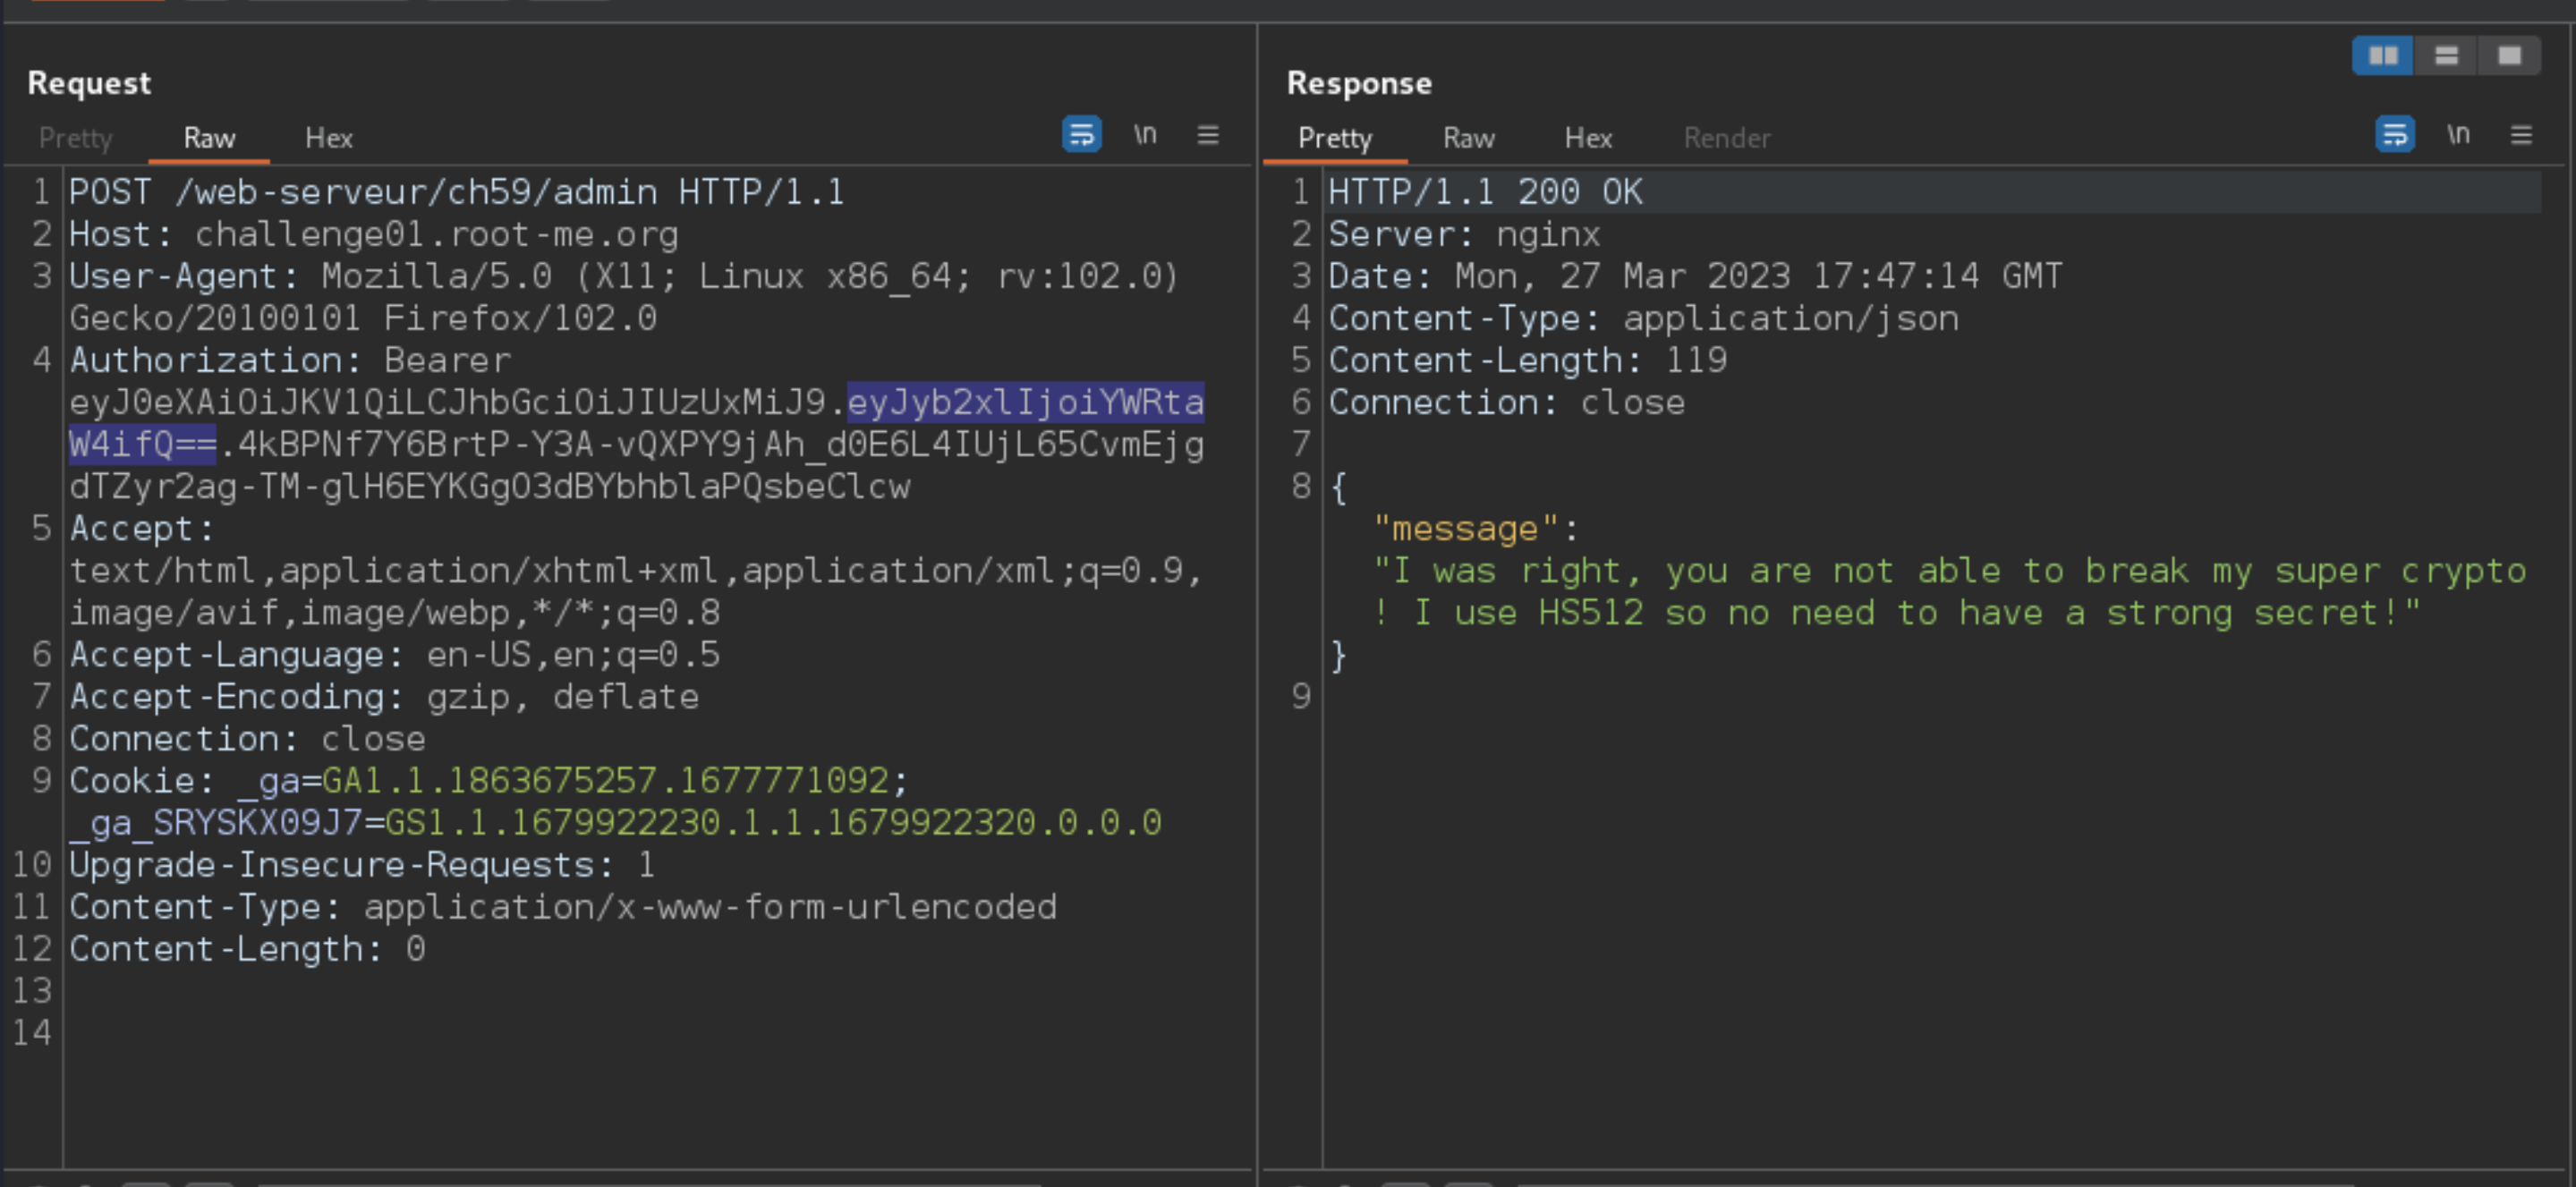The width and height of the screenshot is (2576, 1187).
Task: Switch Request view to Hex tab
Action: click(328, 138)
